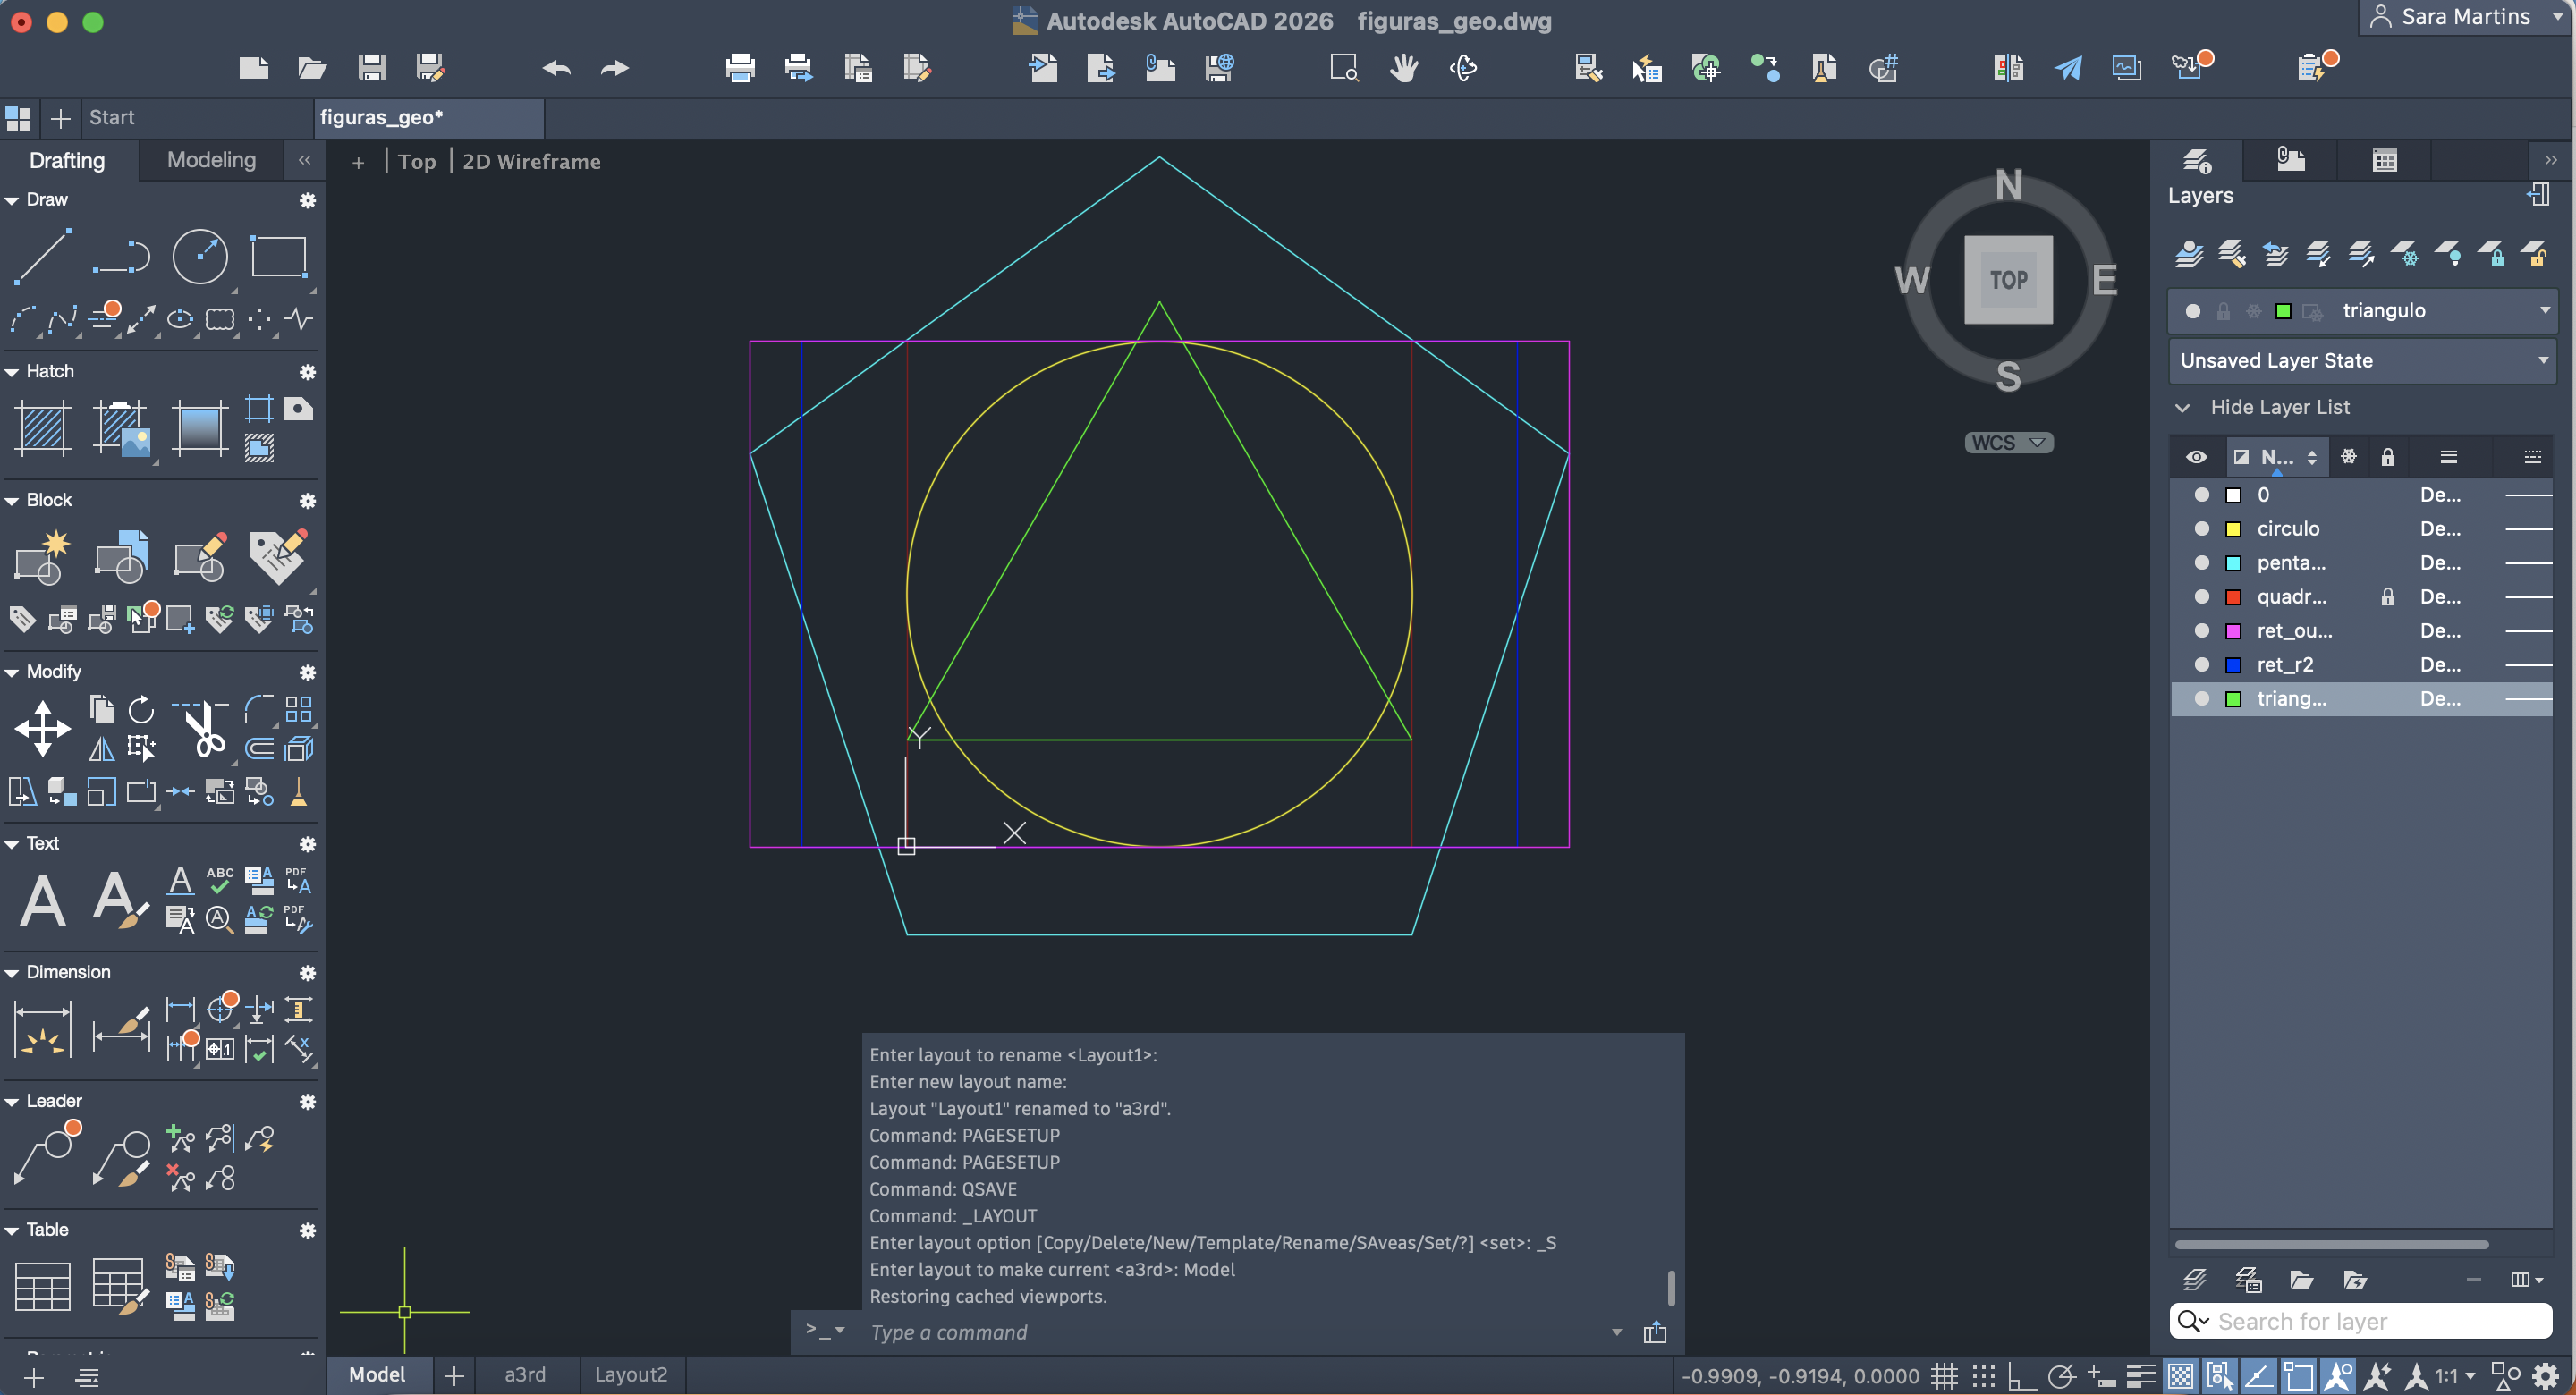Viewport: 2576px width, 1395px height.
Task: Toggle visibility of circulo layer
Action: pos(2201,528)
